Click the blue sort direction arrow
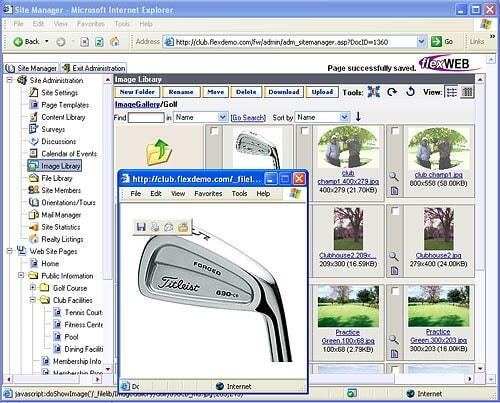Image resolution: width=500 pixels, height=403 pixels. click(x=358, y=117)
